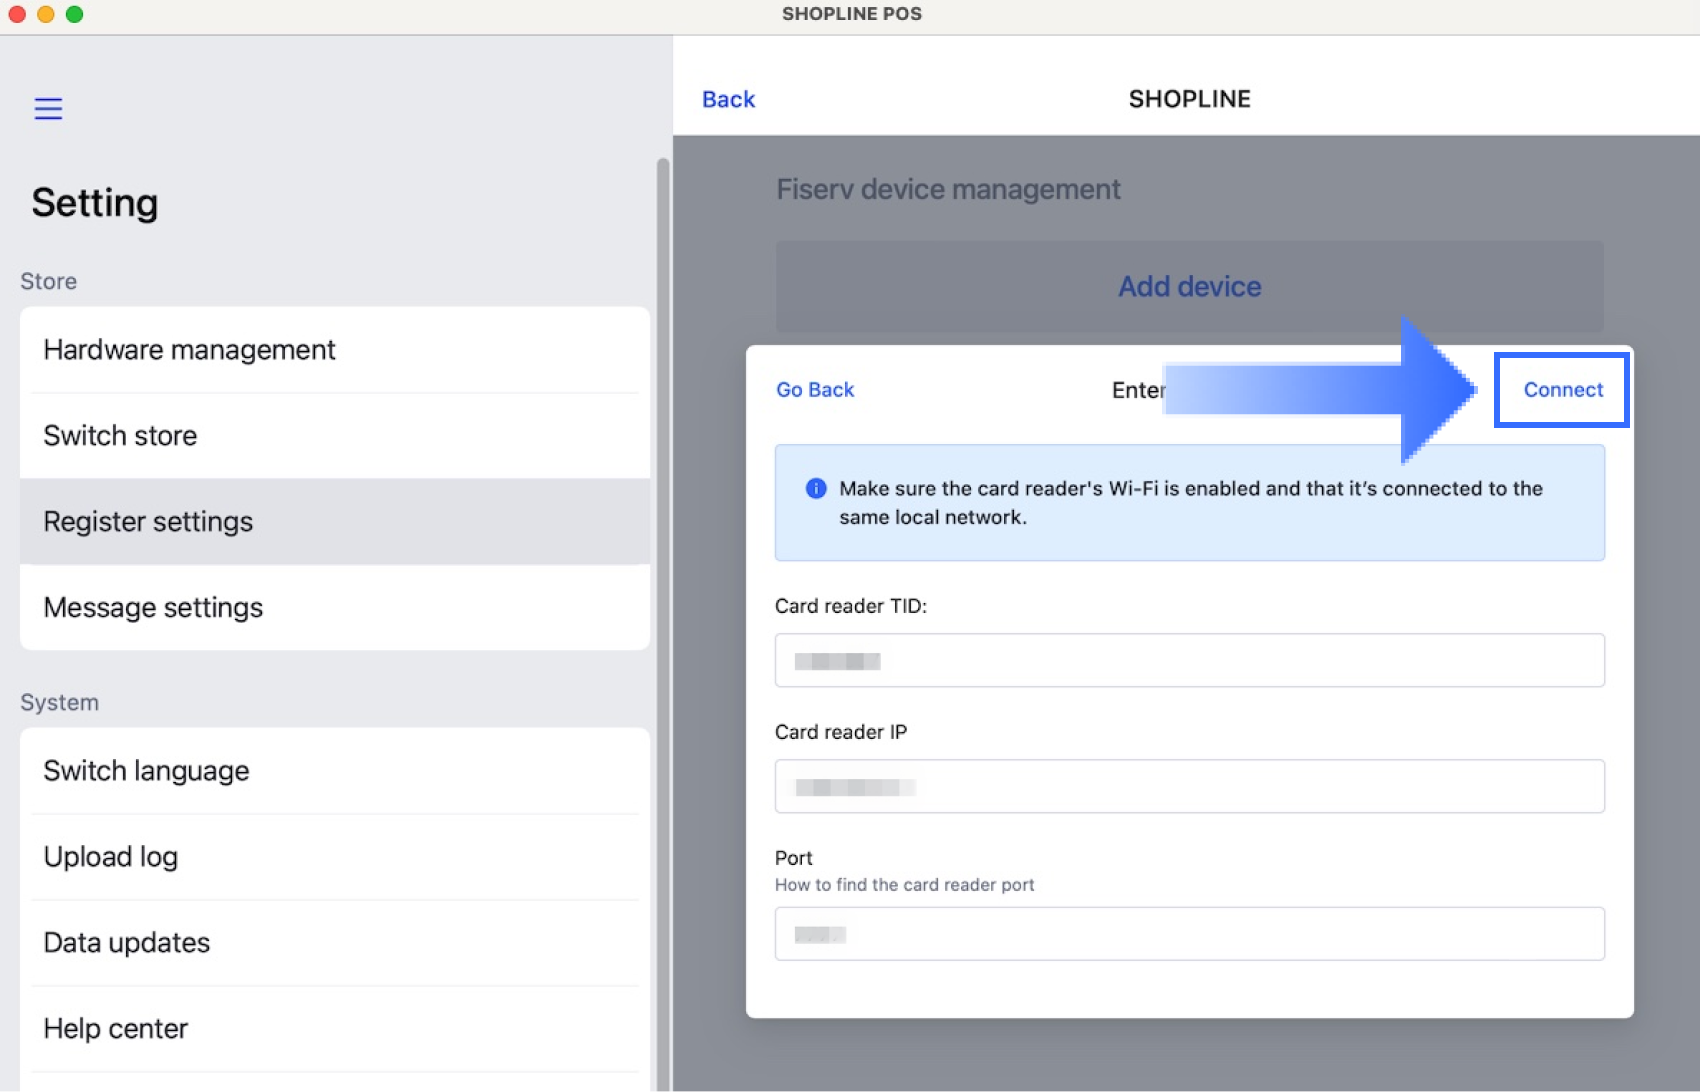Select Switch store option
Viewport: 1700px width, 1092px height.
tap(335, 436)
